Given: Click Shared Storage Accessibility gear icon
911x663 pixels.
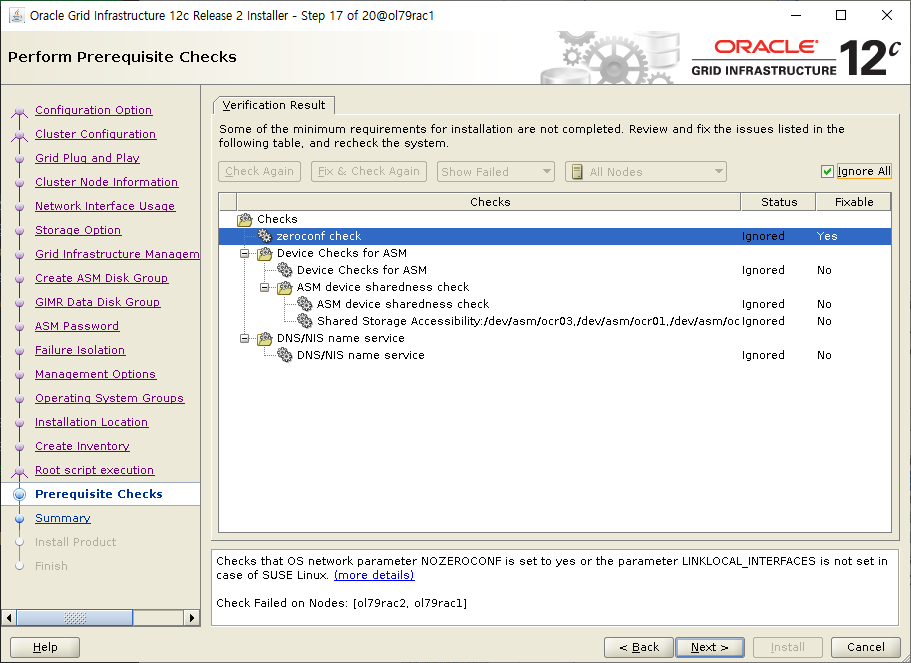Looking at the screenshot, I should pos(304,321).
